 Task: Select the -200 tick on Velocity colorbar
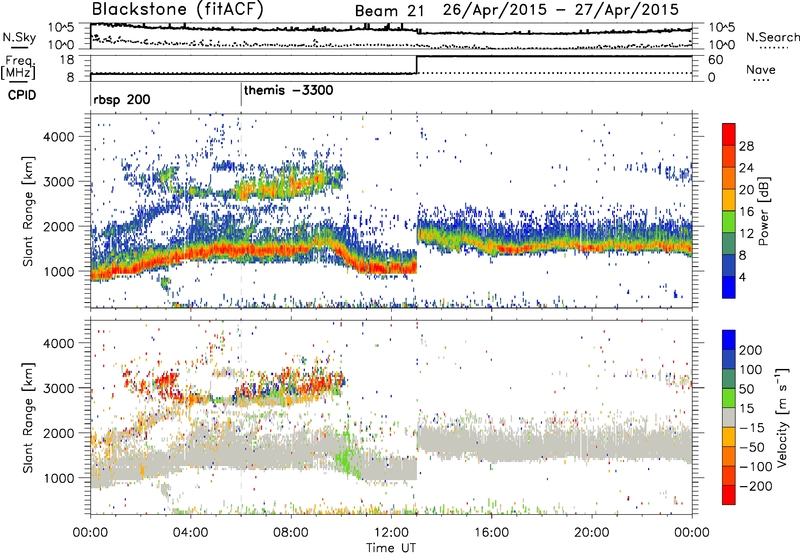click(756, 486)
